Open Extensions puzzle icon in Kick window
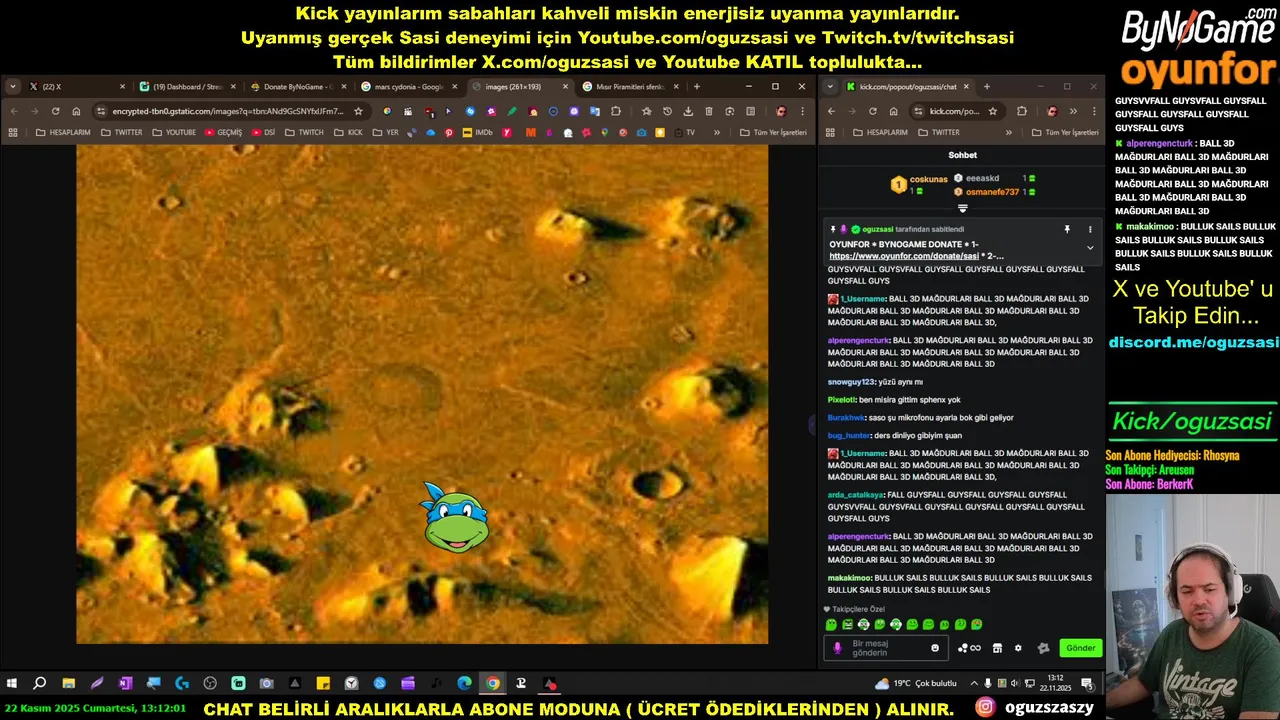The height and width of the screenshot is (720, 1280). click(x=1021, y=111)
